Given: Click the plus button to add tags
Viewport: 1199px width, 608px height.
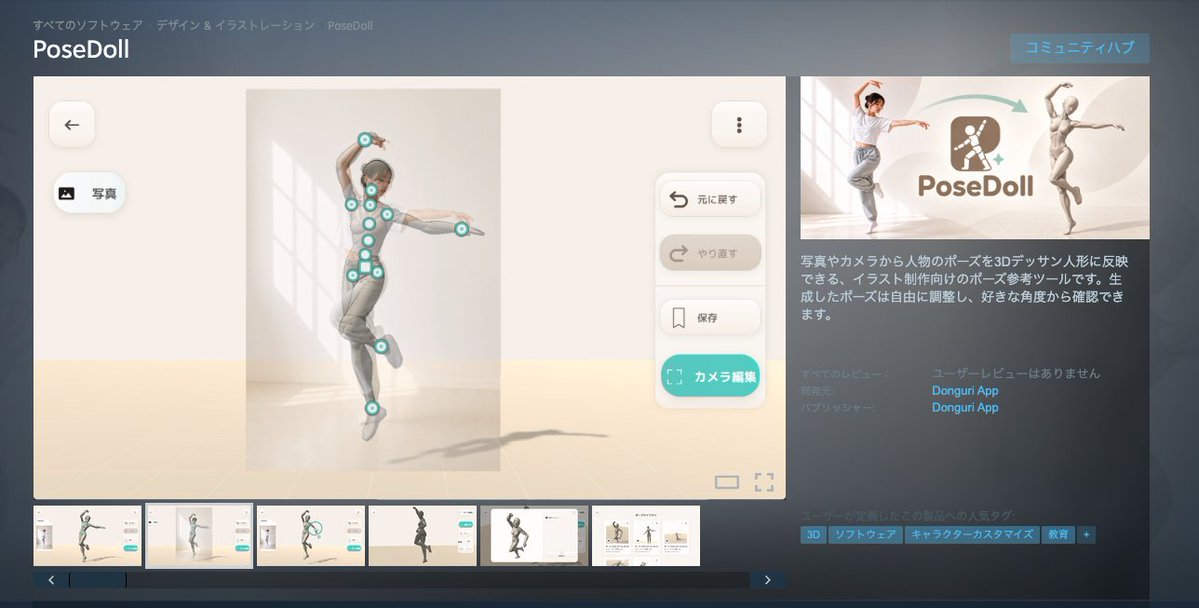Looking at the screenshot, I should (1086, 535).
